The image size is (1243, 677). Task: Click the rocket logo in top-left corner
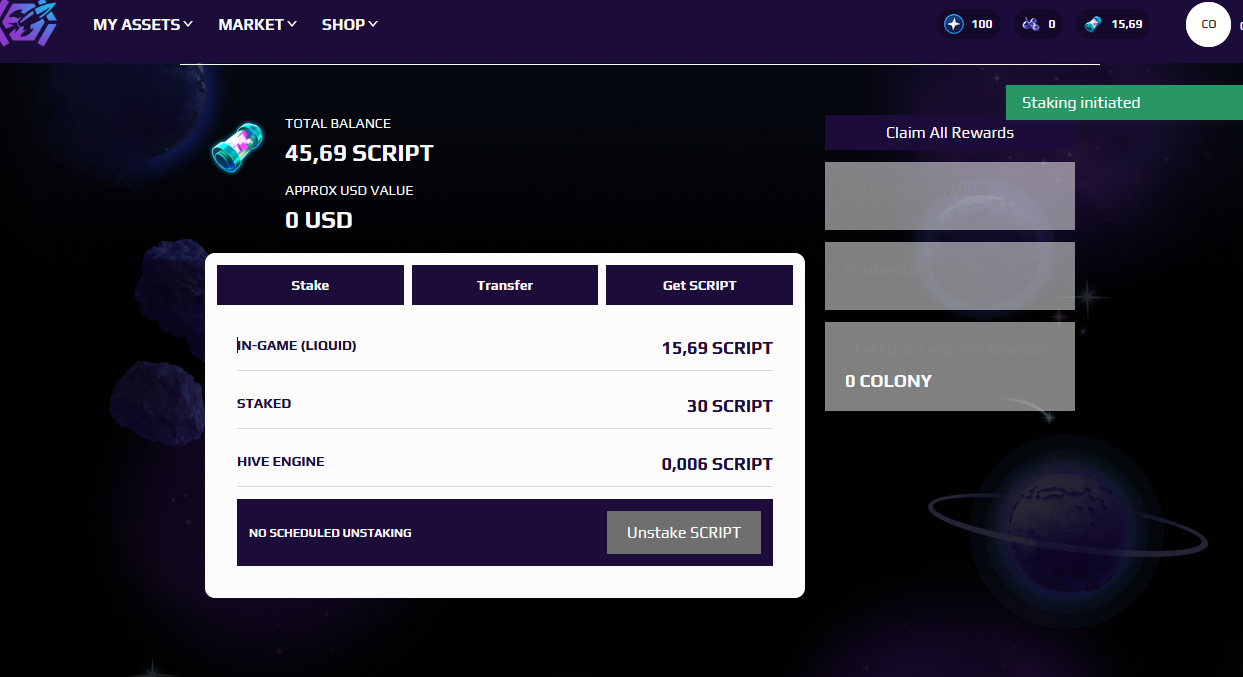30,22
